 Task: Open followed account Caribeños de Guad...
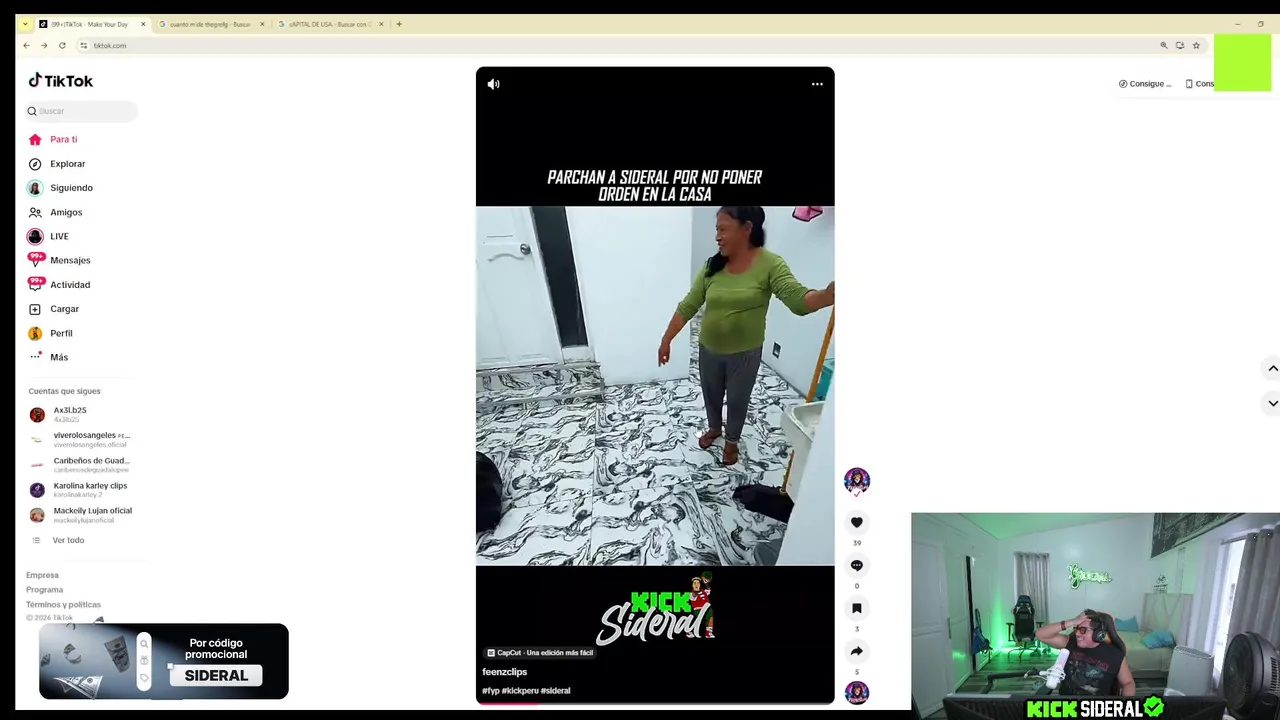click(80, 464)
